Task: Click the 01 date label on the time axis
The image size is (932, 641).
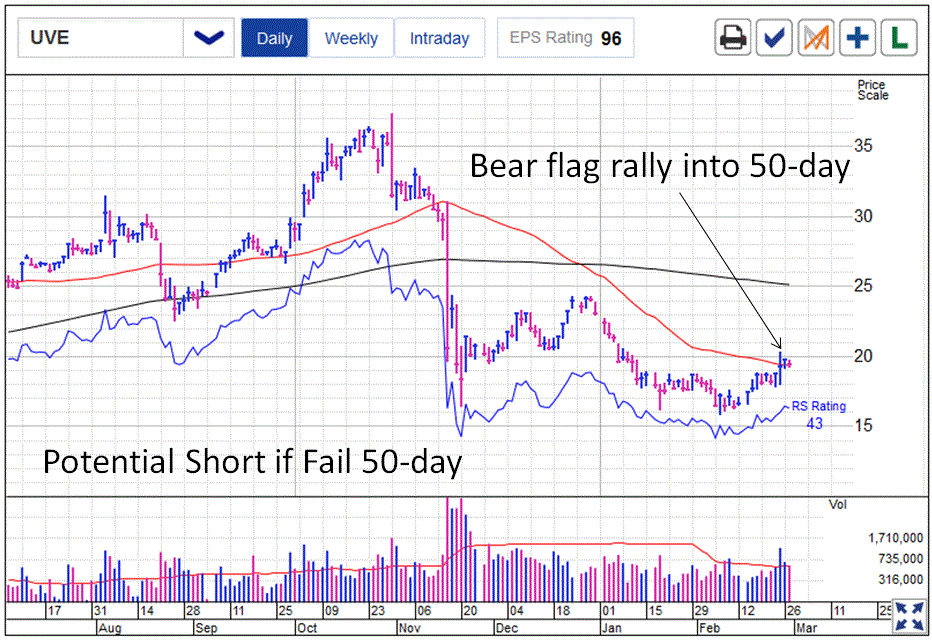Action: point(609,611)
